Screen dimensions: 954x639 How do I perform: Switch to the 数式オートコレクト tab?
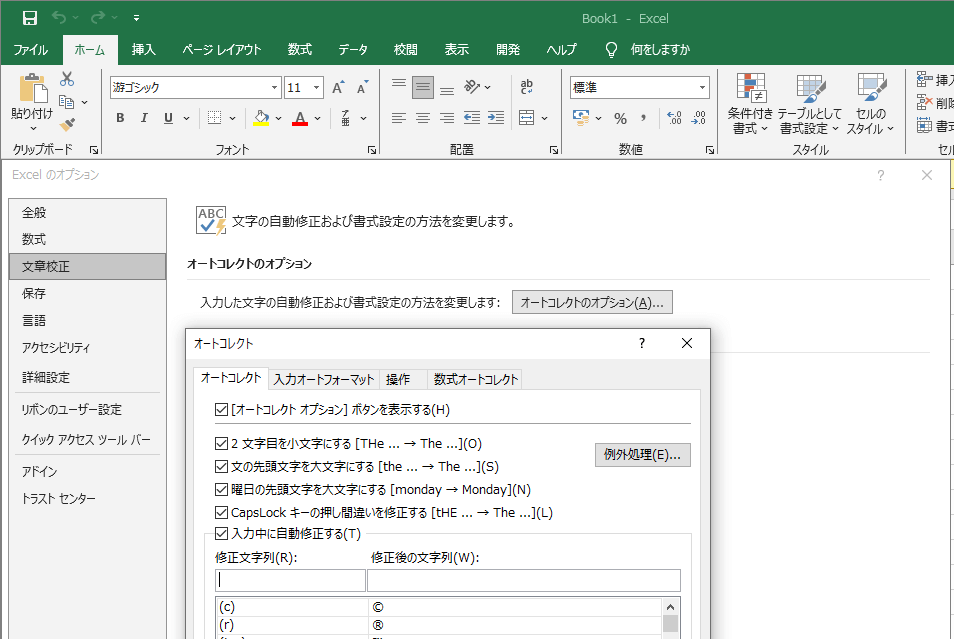[x=475, y=380]
